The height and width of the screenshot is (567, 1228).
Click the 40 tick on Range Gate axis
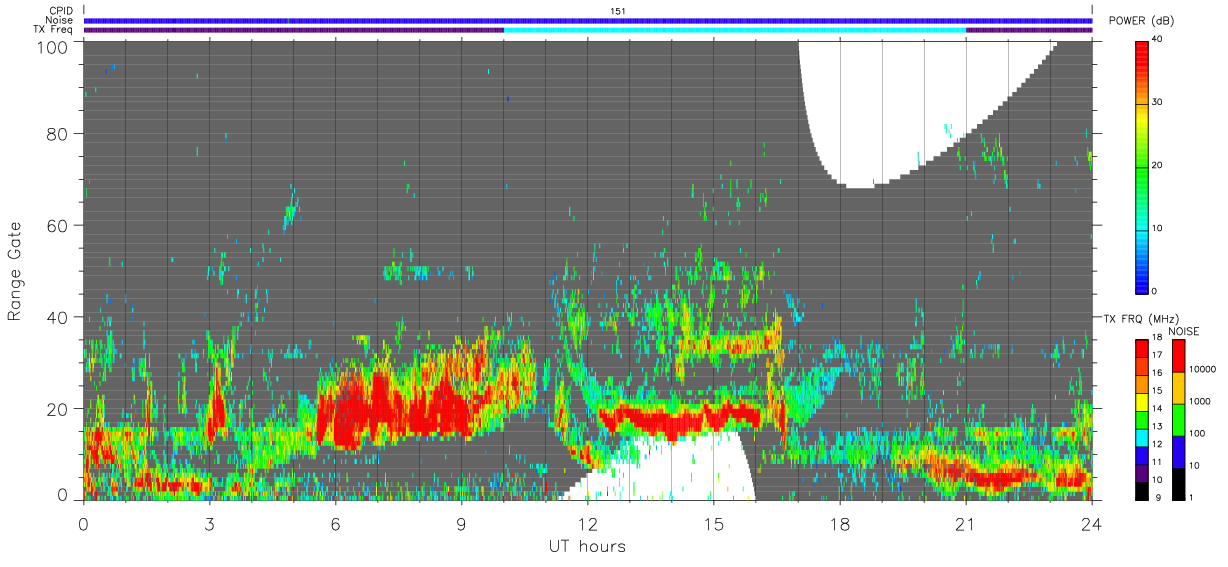[x=58, y=317]
